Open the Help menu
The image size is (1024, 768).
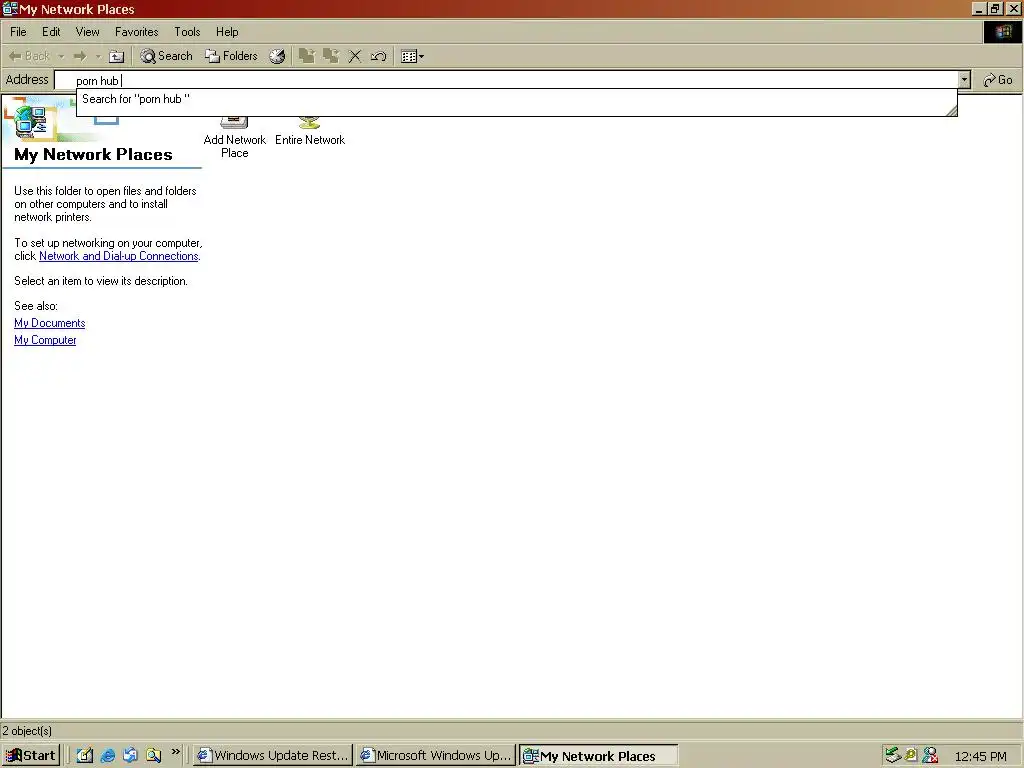(227, 31)
